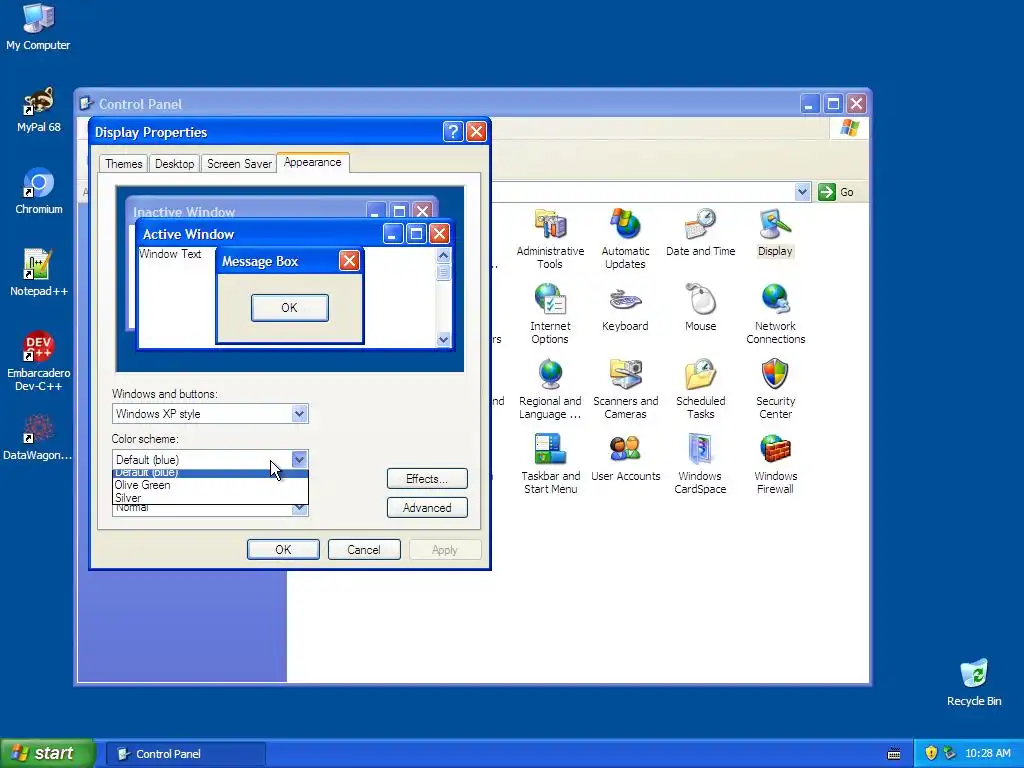Click the preview scrollbar down arrow
1024x768 pixels.
tap(443, 339)
